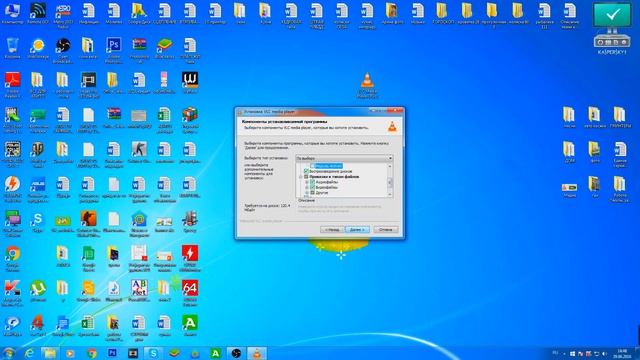
Task: Select the BlueStacks shortcut on the desktop
Action: pyautogui.click(x=164, y=48)
